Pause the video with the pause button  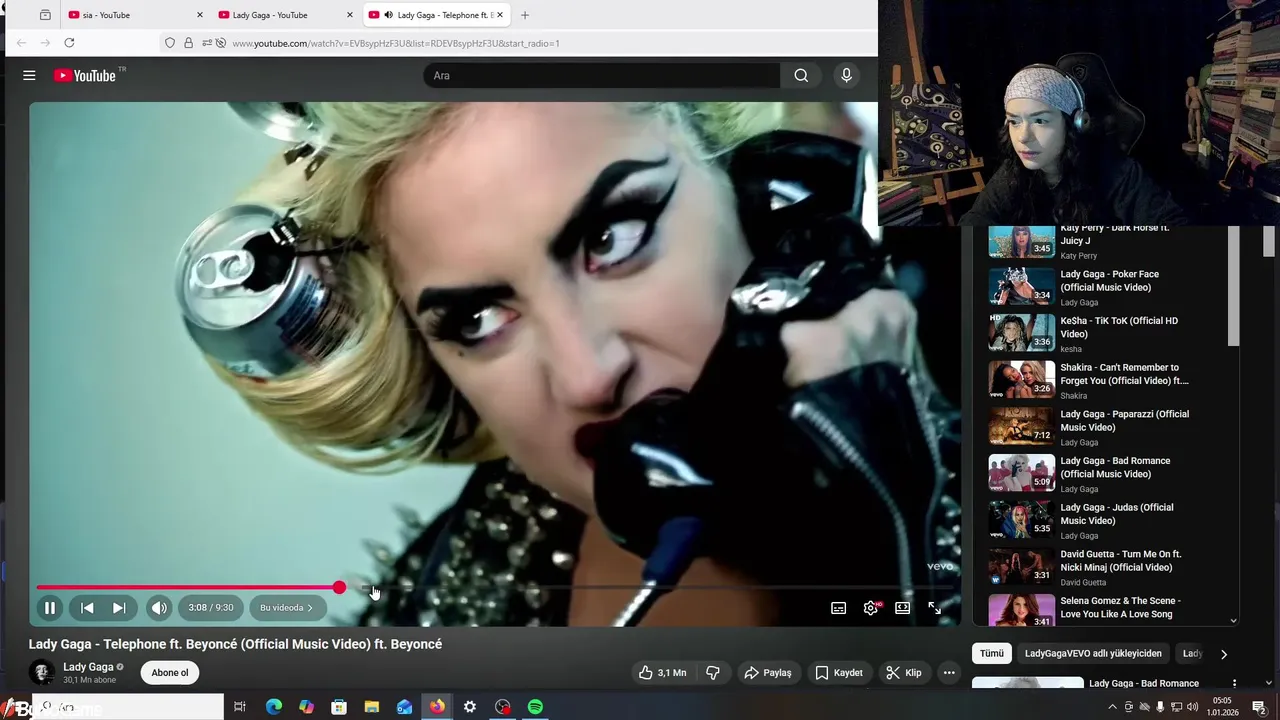click(x=49, y=607)
